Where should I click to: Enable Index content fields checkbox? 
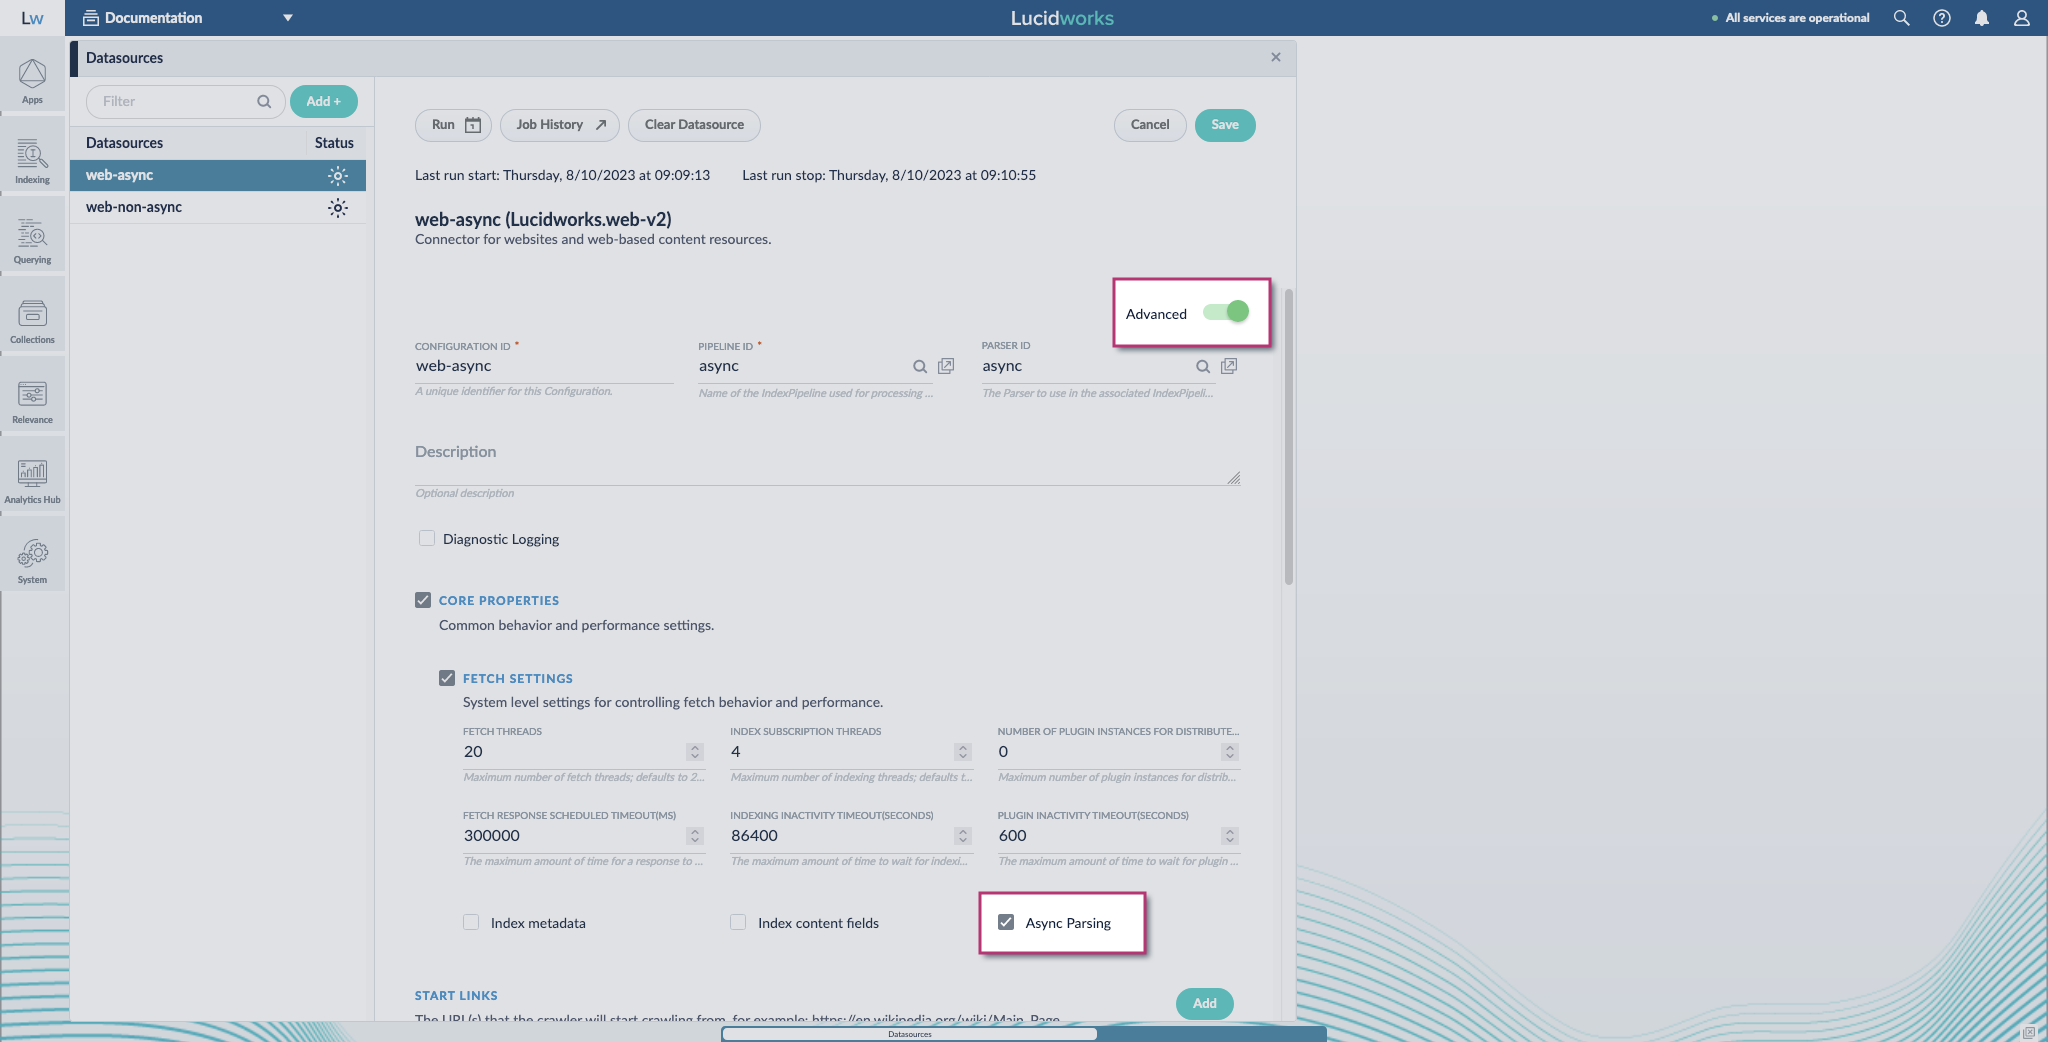coord(738,922)
